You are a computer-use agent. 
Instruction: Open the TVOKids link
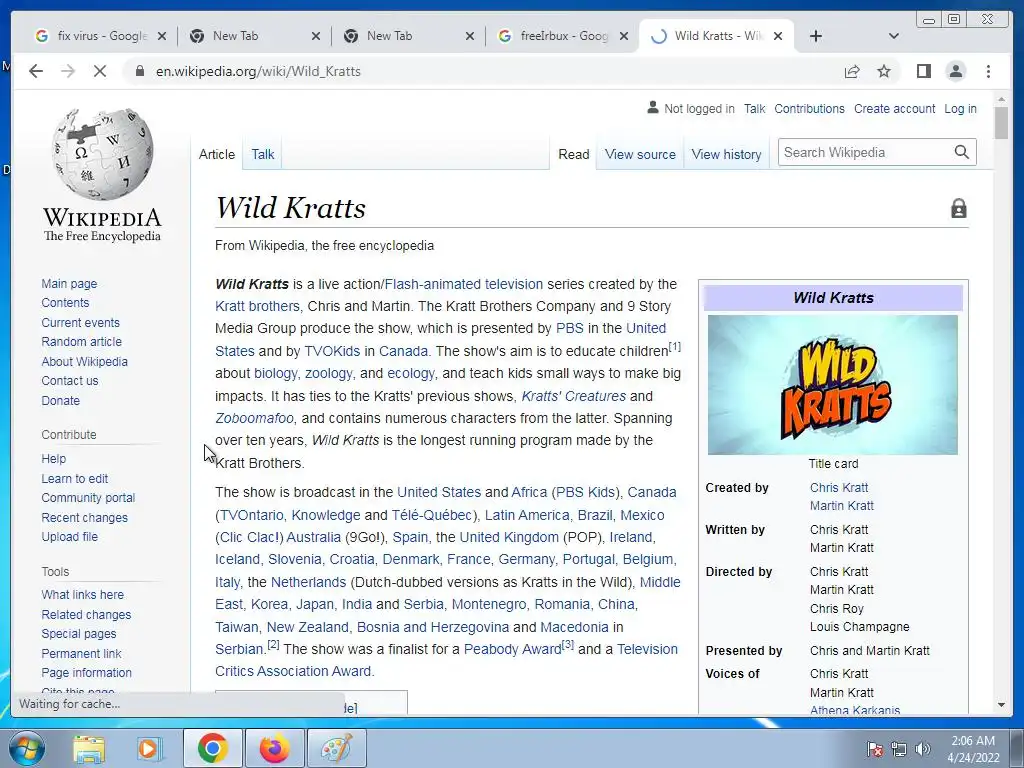click(x=332, y=351)
